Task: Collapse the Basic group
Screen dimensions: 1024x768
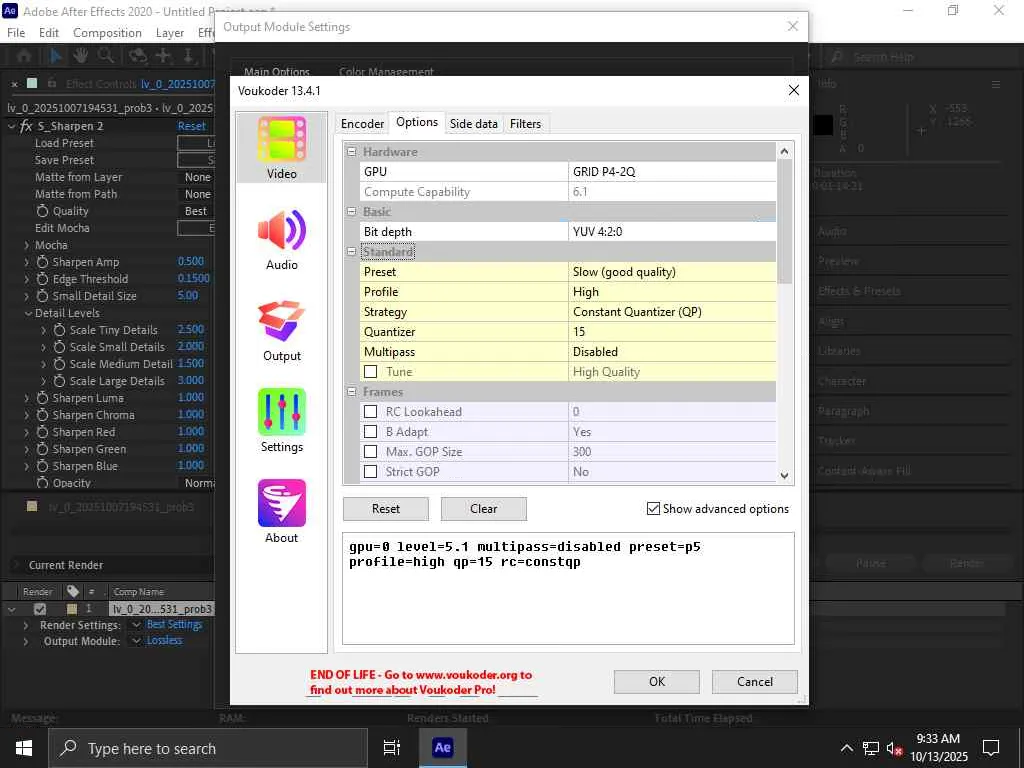Action: (x=351, y=212)
